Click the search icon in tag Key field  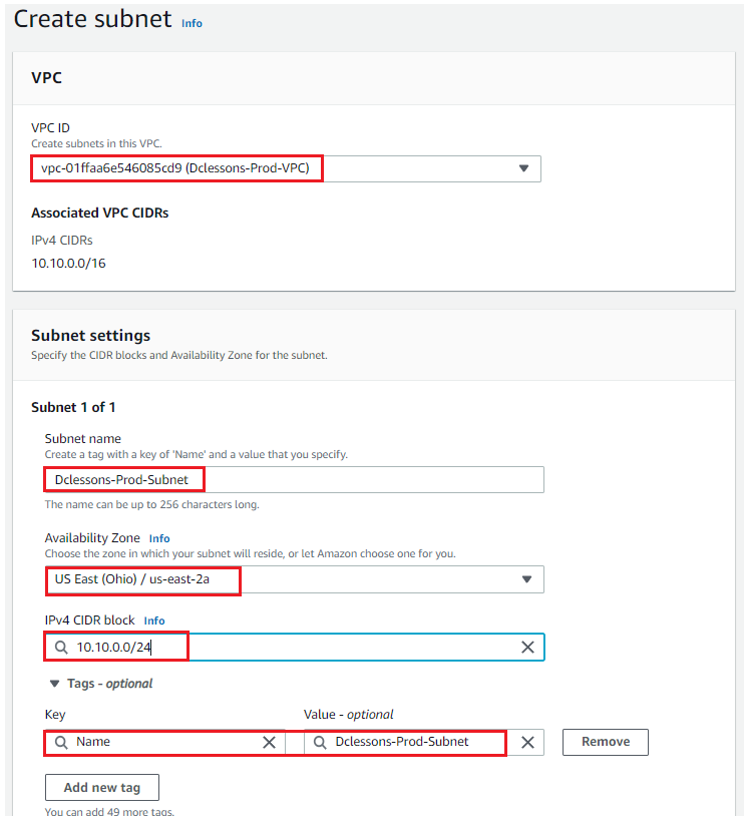pyautogui.click(x=61, y=742)
